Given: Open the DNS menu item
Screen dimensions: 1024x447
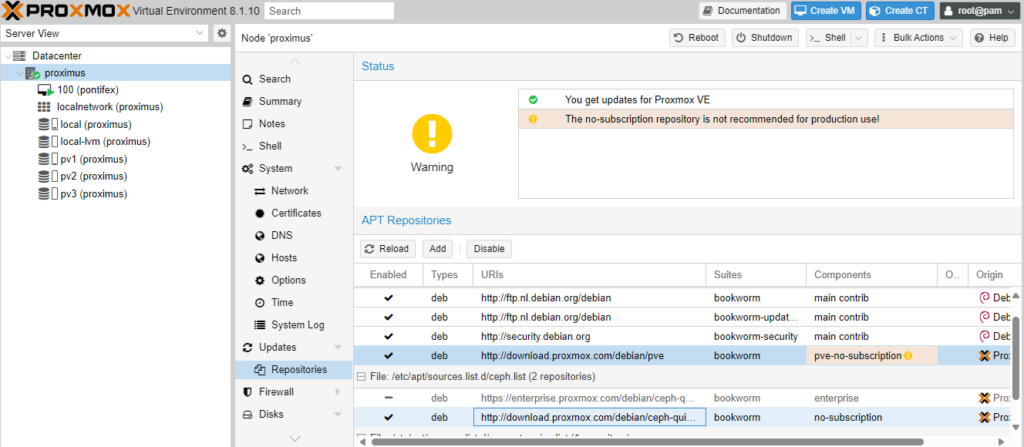Looking at the screenshot, I should 293,235.
